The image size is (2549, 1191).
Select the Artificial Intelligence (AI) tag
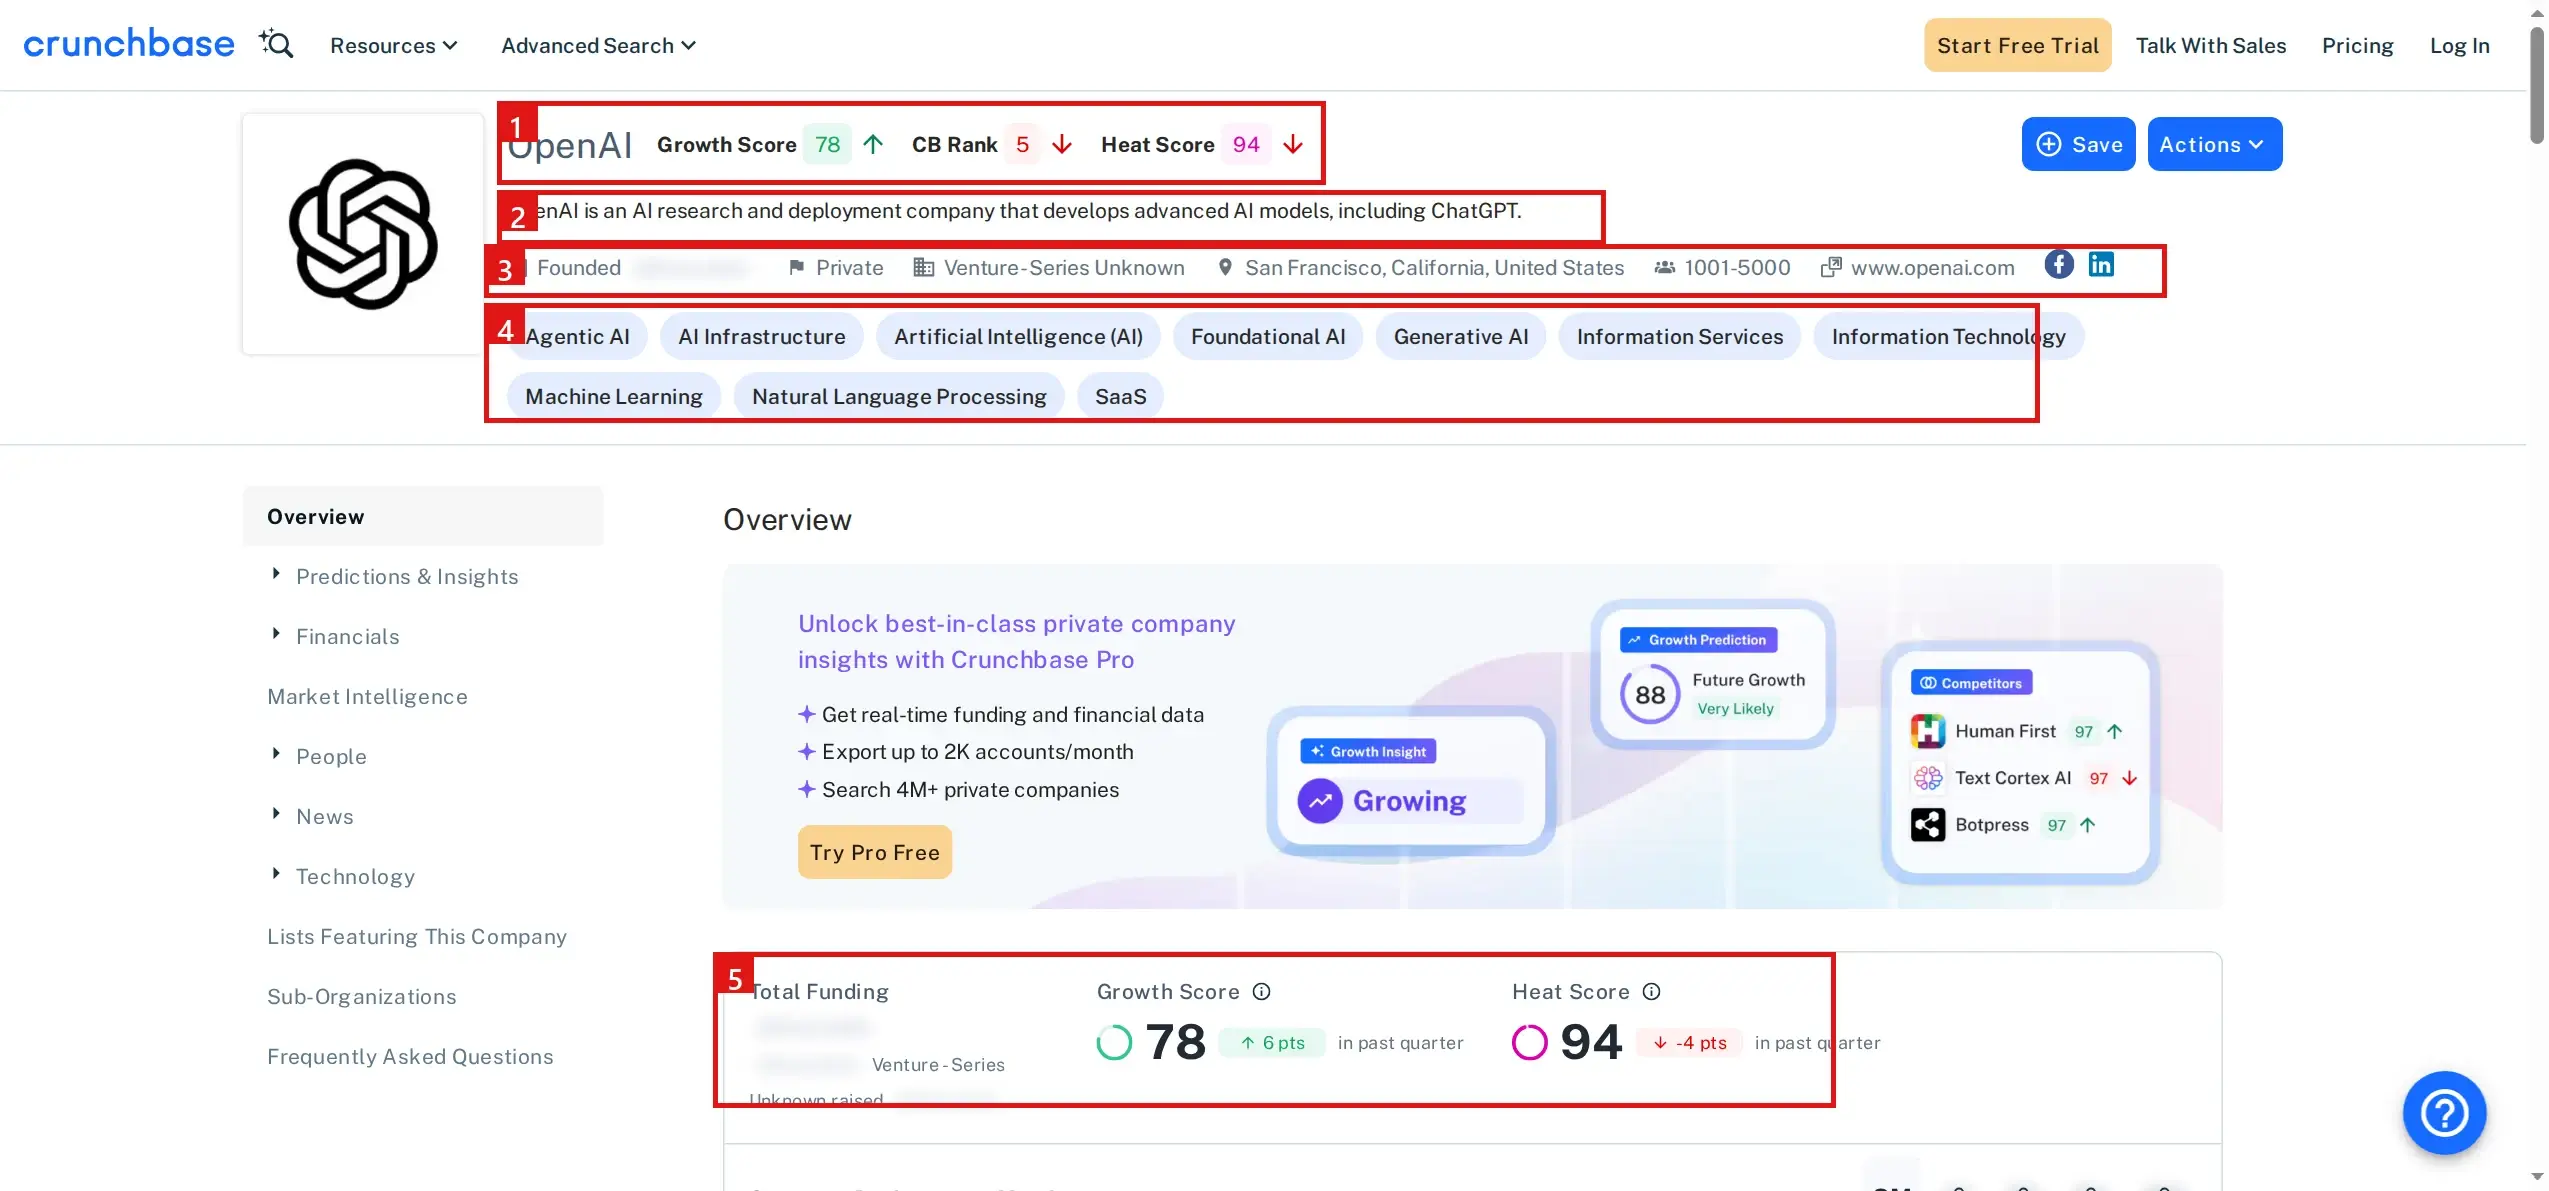(1018, 337)
